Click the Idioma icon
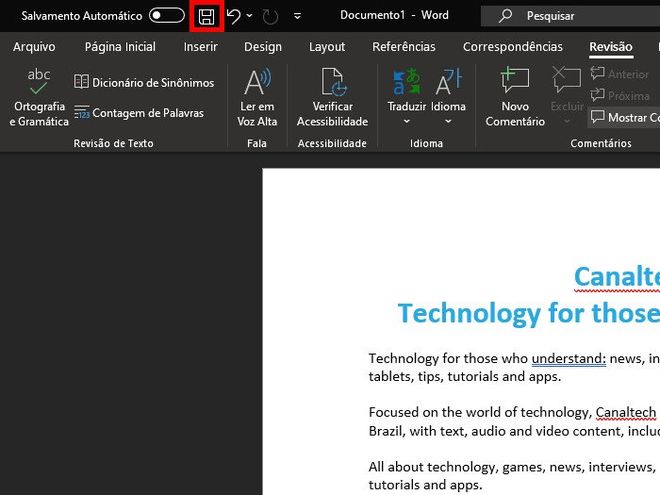Image resolution: width=660 pixels, height=495 pixels. point(448,82)
